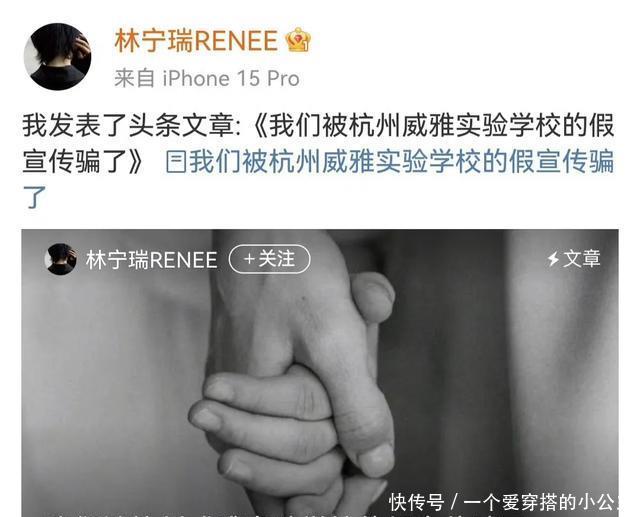Click the wrapped blue 了 on the third line

click(34, 197)
